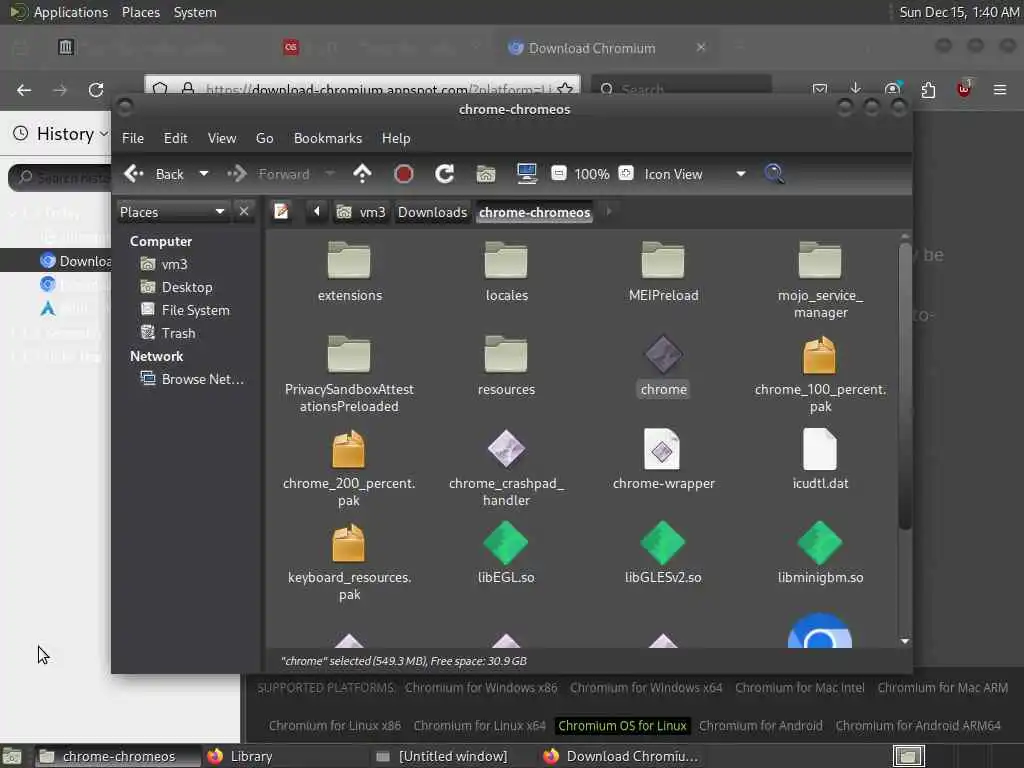The height and width of the screenshot is (768, 1024).
Task: Click the file list vertical scrollbar
Action: (904, 385)
